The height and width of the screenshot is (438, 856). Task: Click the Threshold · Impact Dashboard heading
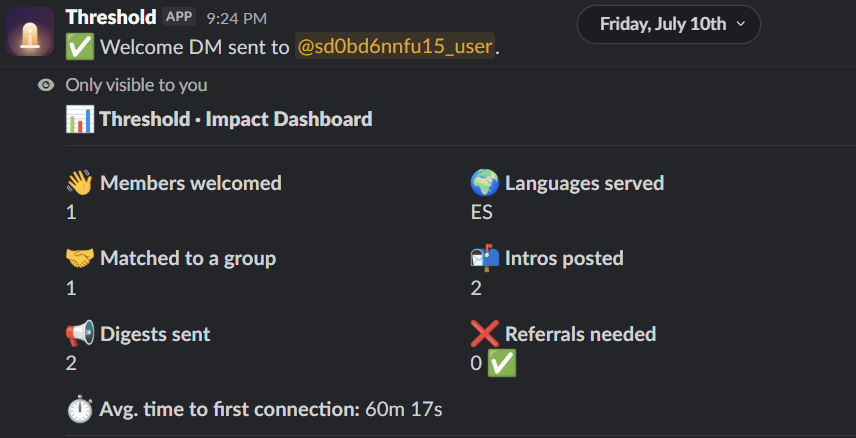click(236, 119)
